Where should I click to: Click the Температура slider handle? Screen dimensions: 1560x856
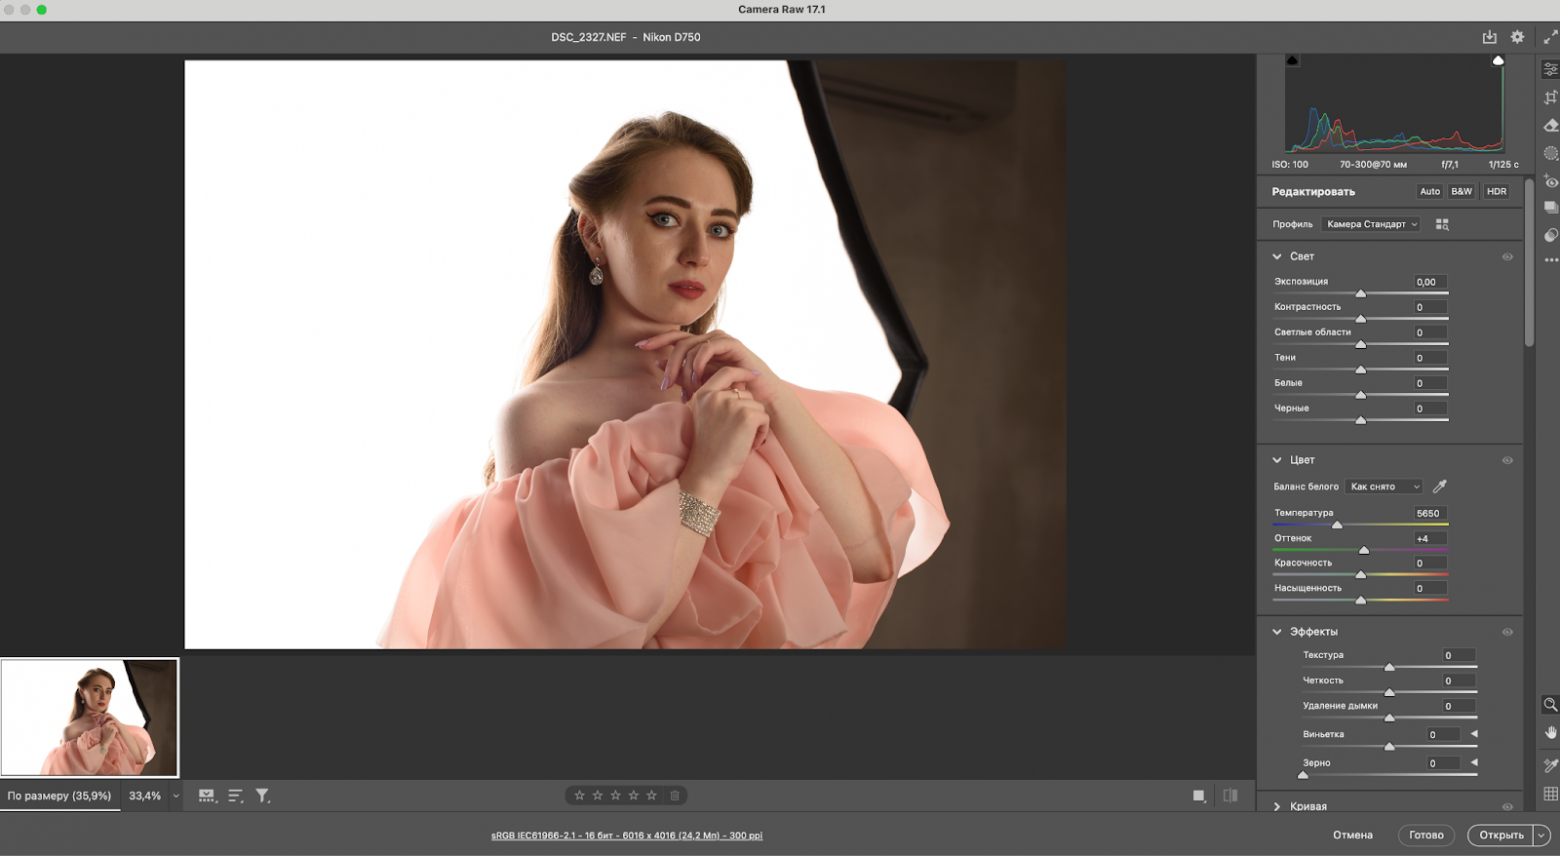pyautogui.click(x=1337, y=524)
